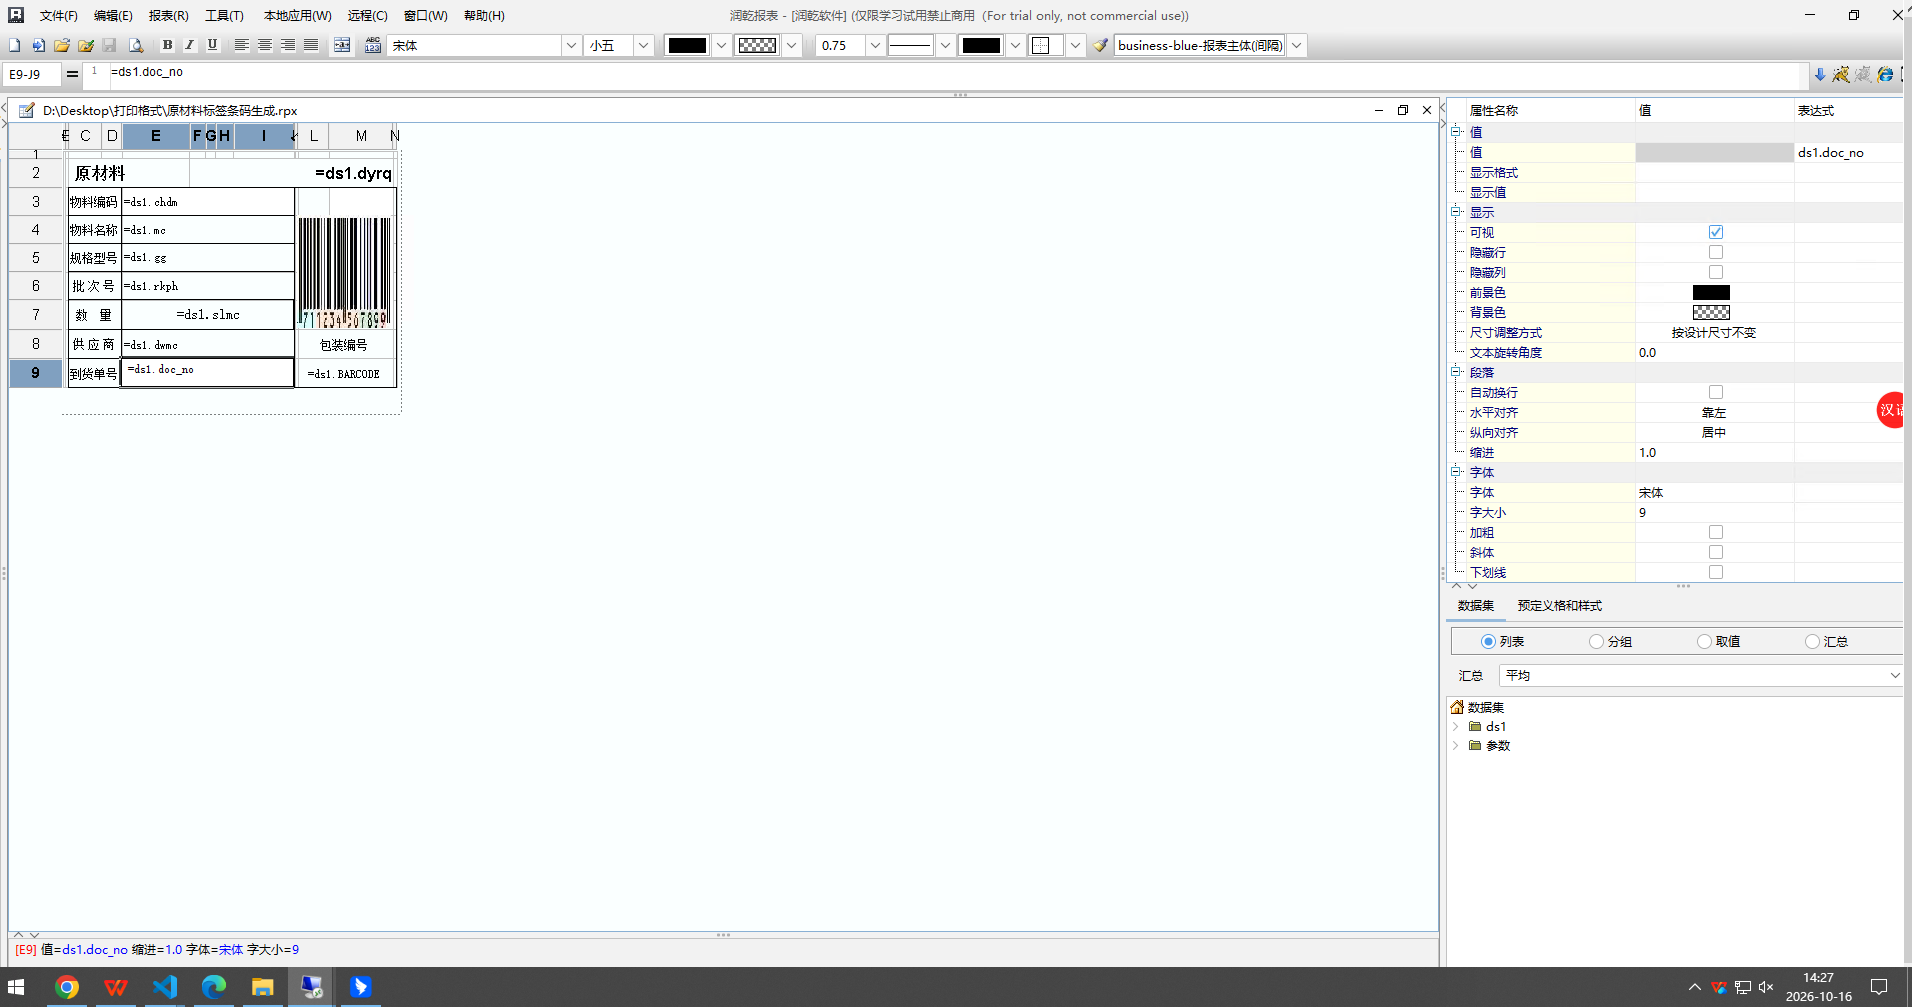This screenshot has width=1912, height=1007.
Task: Open the business-blue style dropdown
Action: [x=1297, y=45]
